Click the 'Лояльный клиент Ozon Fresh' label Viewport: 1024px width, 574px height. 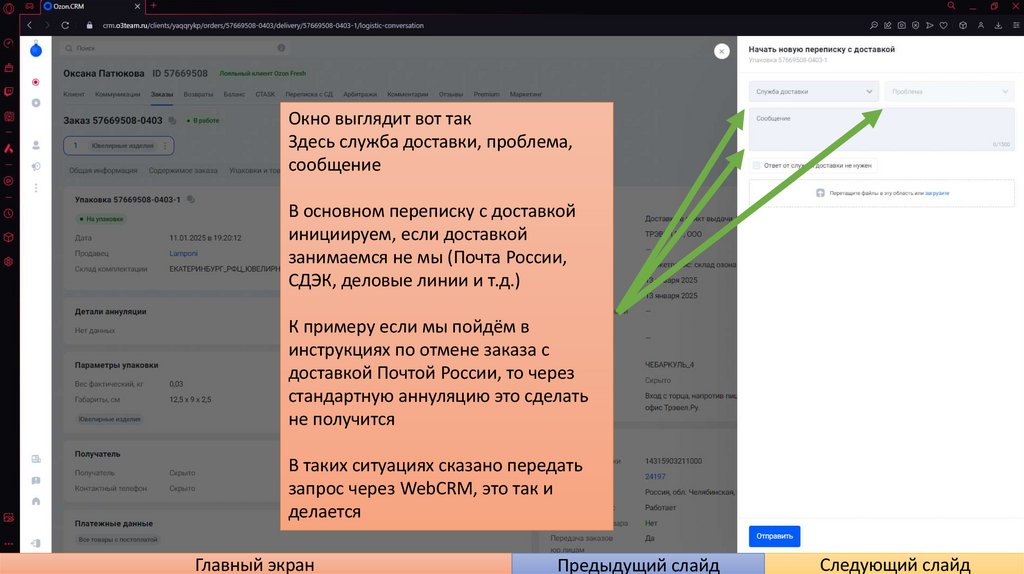pyautogui.click(x=263, y=73)
